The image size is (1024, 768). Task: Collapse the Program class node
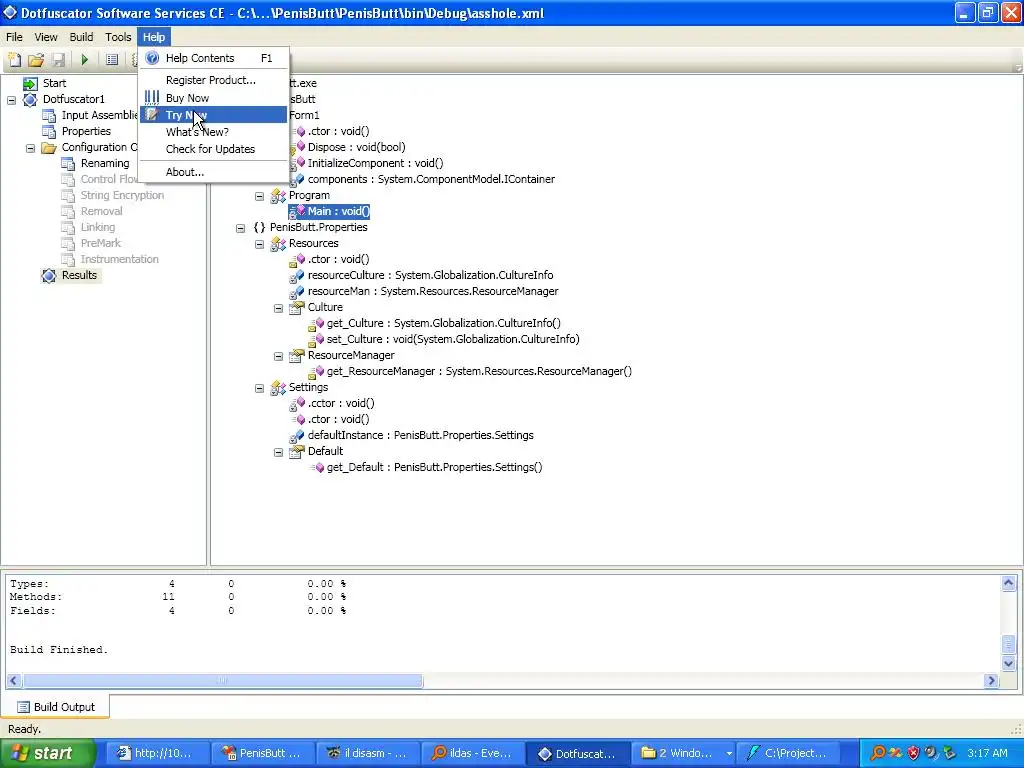tap(259, 196)
